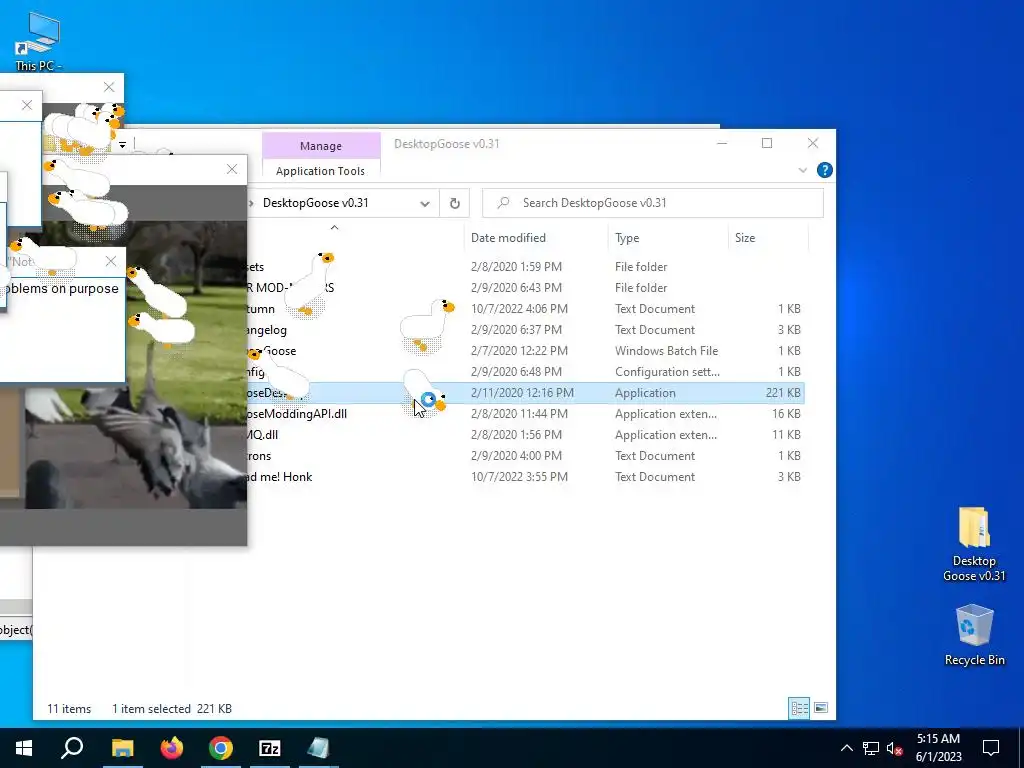Viewport: 1024px width, 768px height.
Task: Maximize the DesktopGoose v0.31 Explorer window
Action: coord(767,144)
